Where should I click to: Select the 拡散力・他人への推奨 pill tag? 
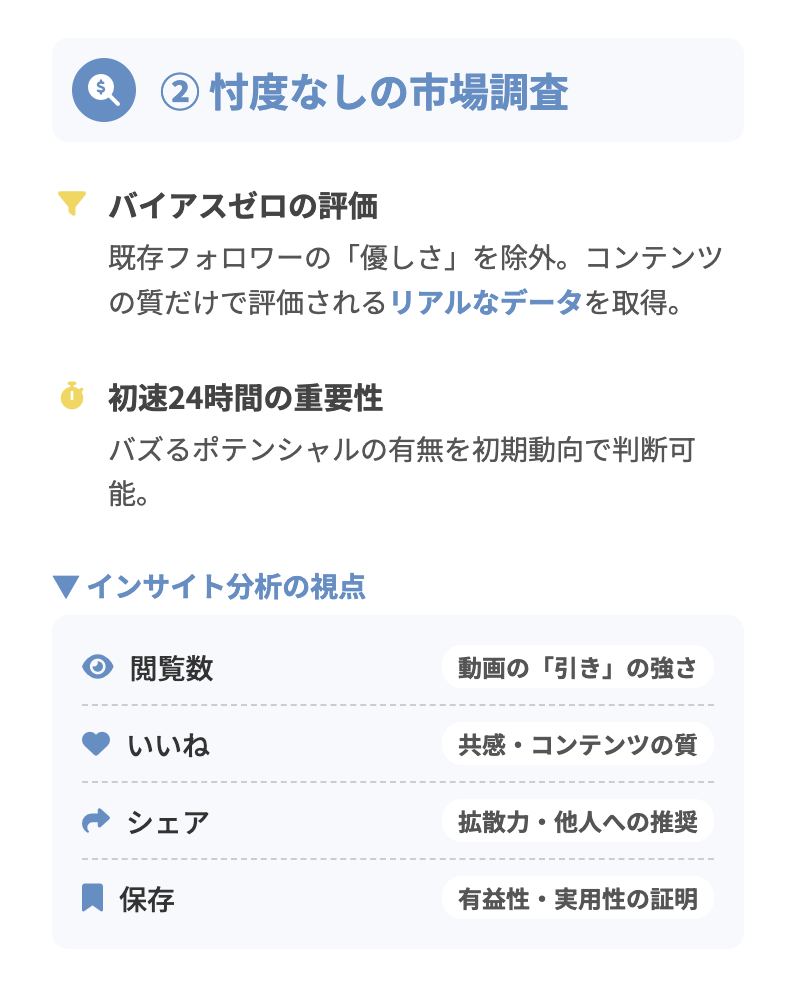point(577,821)
